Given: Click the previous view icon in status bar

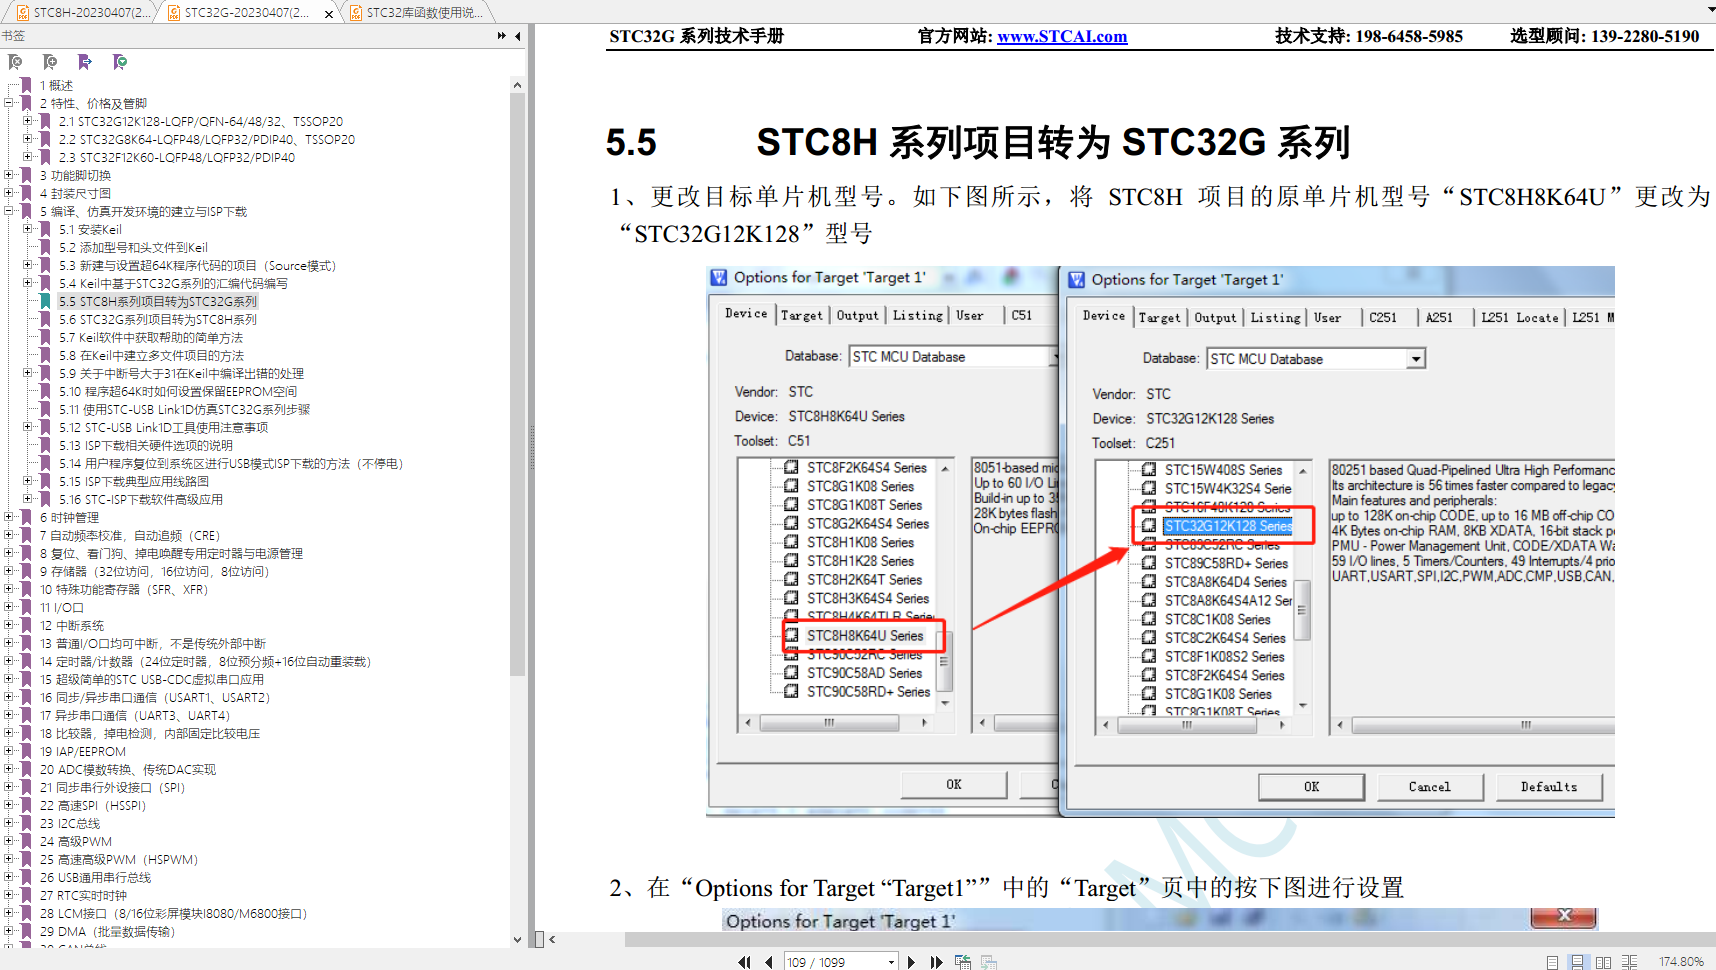Looking at the screenshot, I should click(963, 962).
